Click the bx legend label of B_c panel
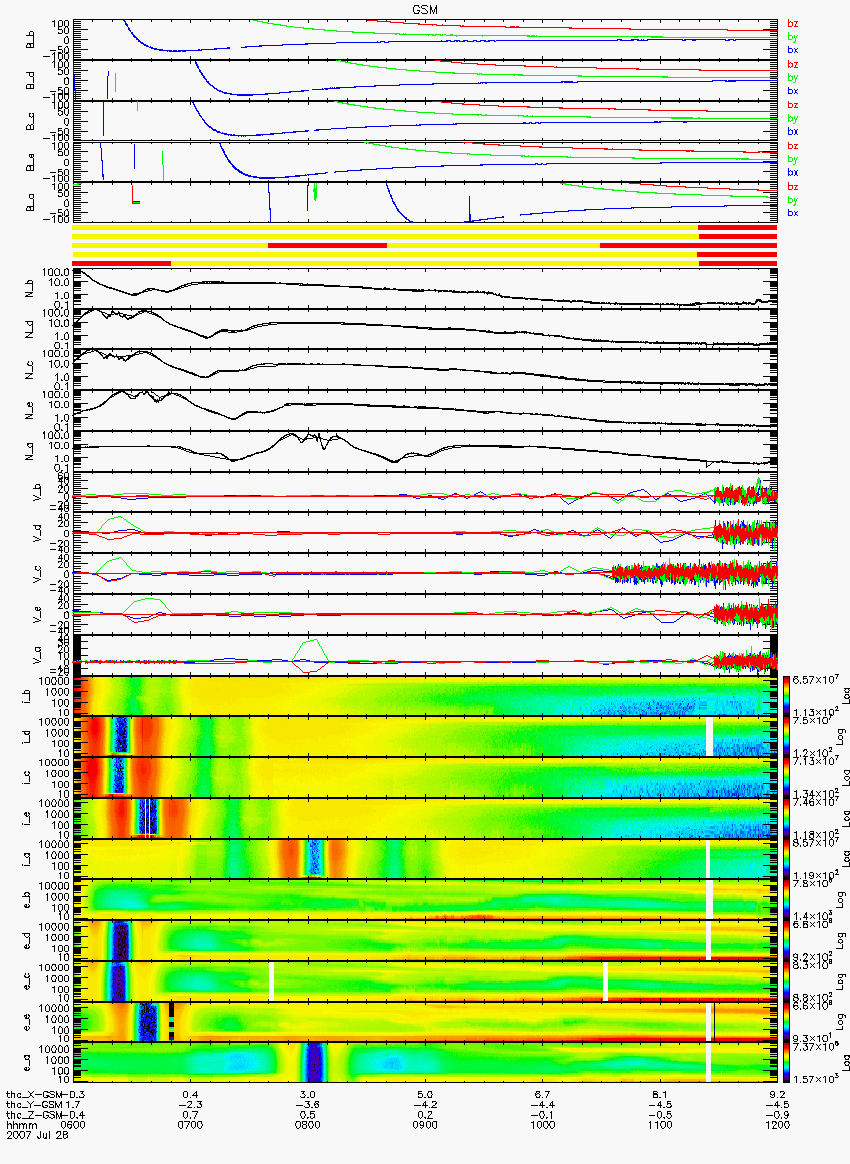This screenshot has height=1164, width=850. pos(793,131)
